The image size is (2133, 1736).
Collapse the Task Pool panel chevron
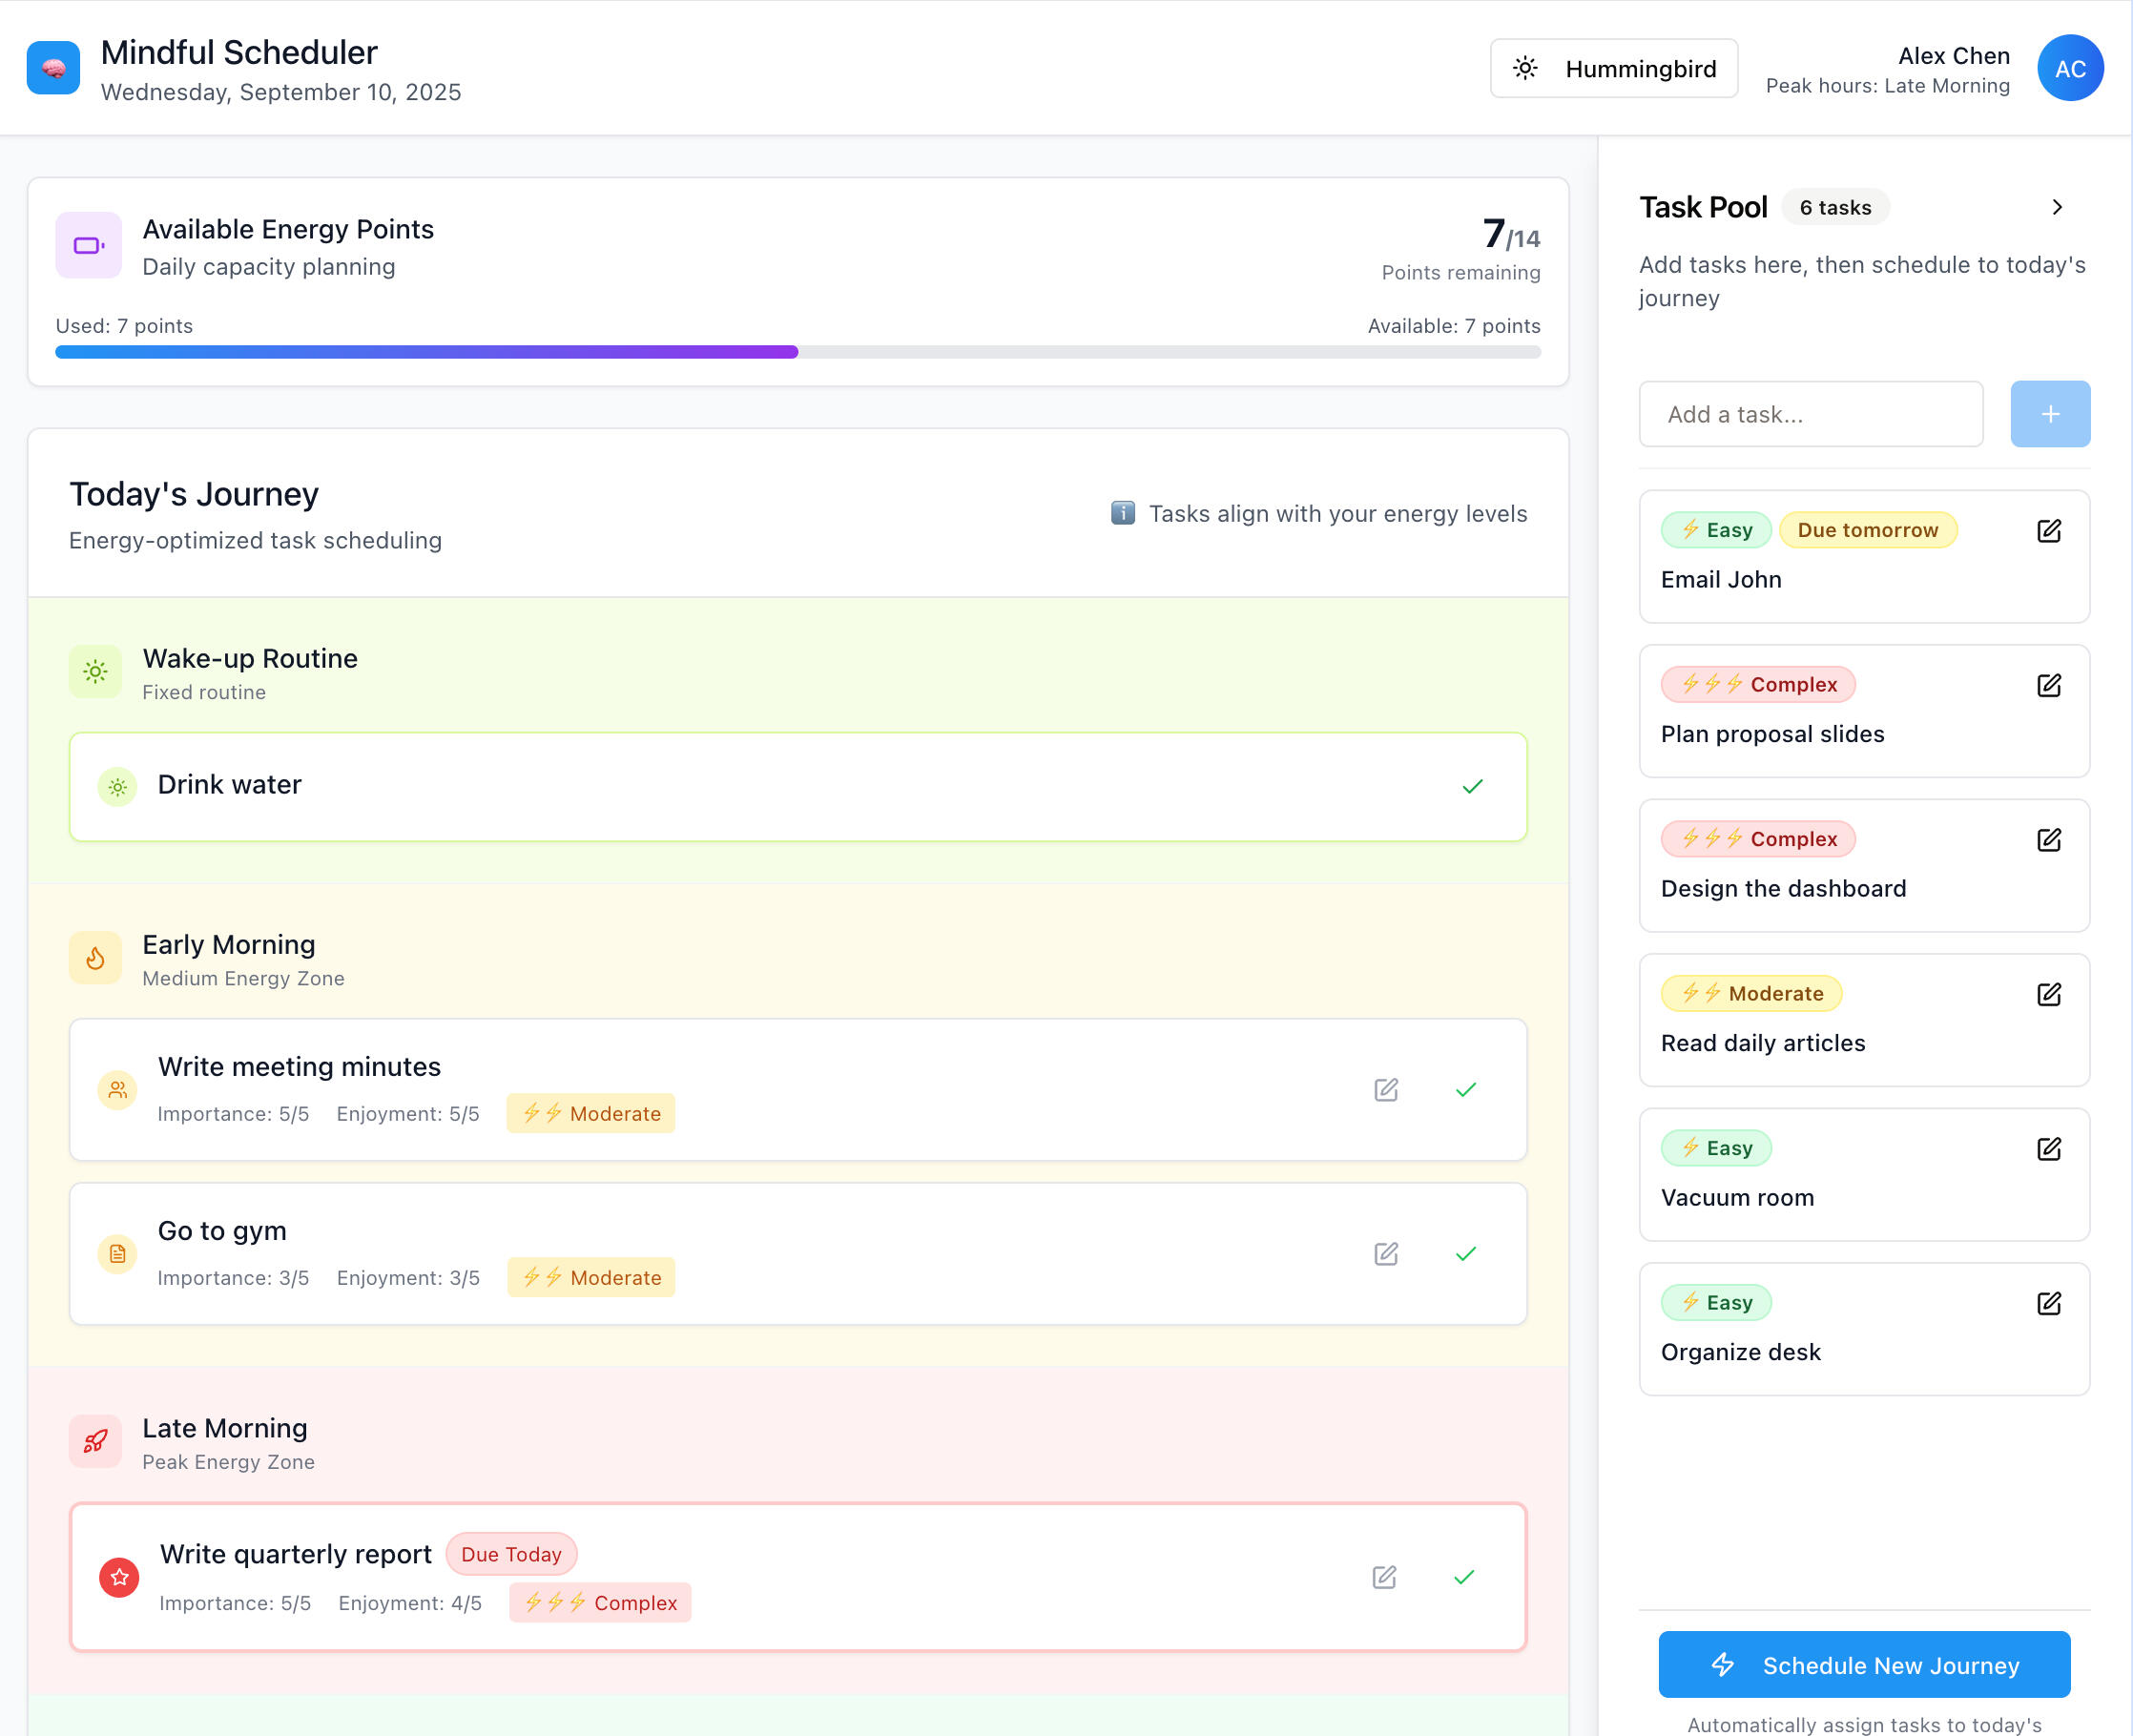click(x=2056, y=207)
